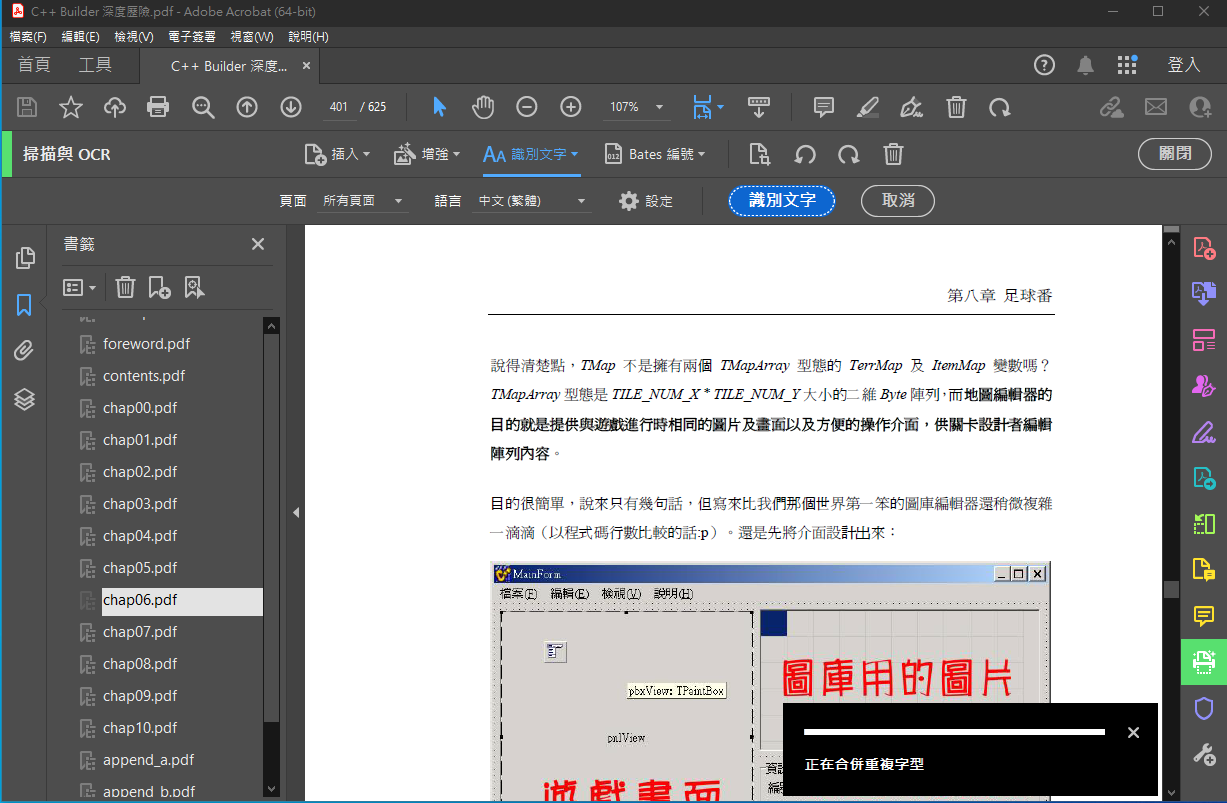Add a comment note icon
Viewport: 1227px width, 803px height.
pyautogui.click(x=824, y=107)
